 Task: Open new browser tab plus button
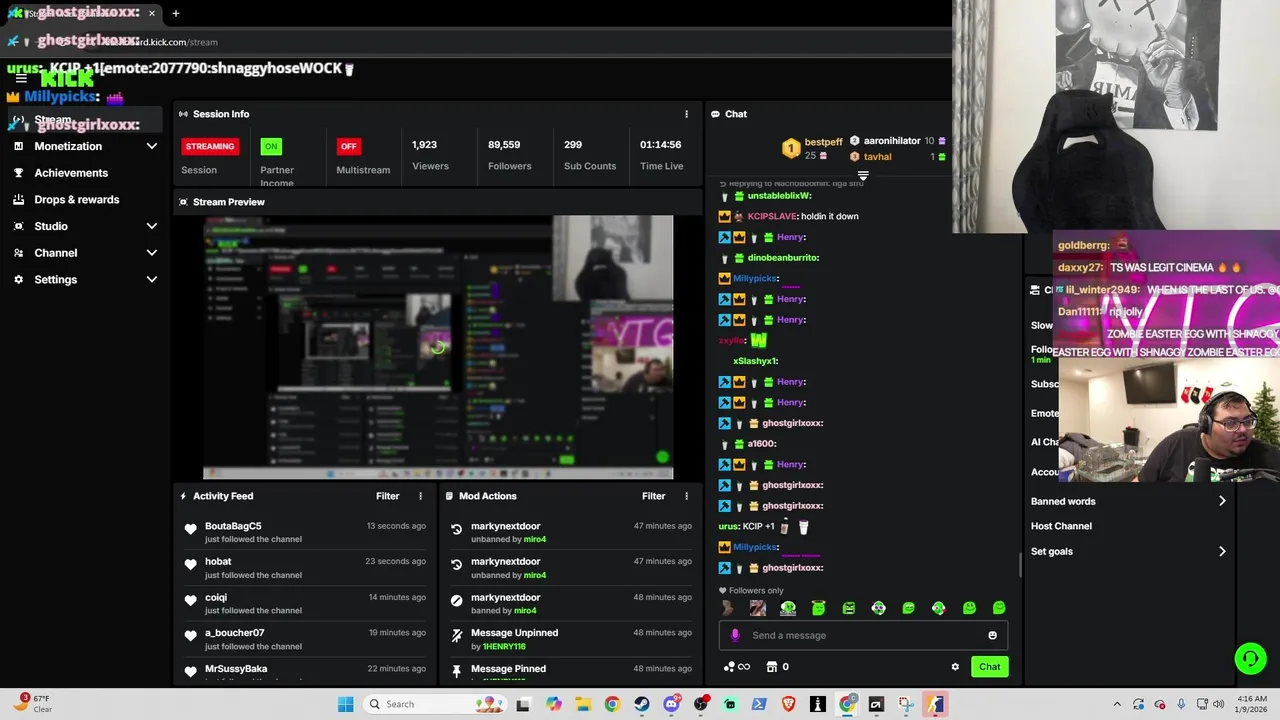click(175, 13)
